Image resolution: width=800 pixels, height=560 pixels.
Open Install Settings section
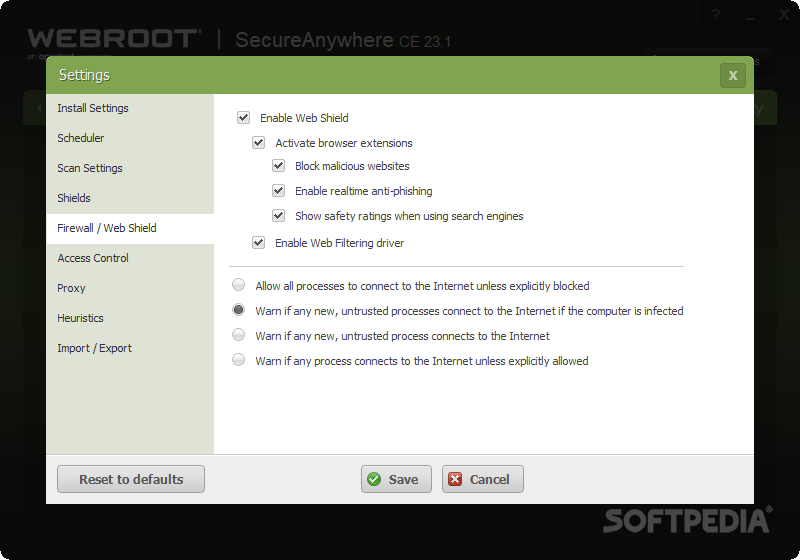[130, 108]
